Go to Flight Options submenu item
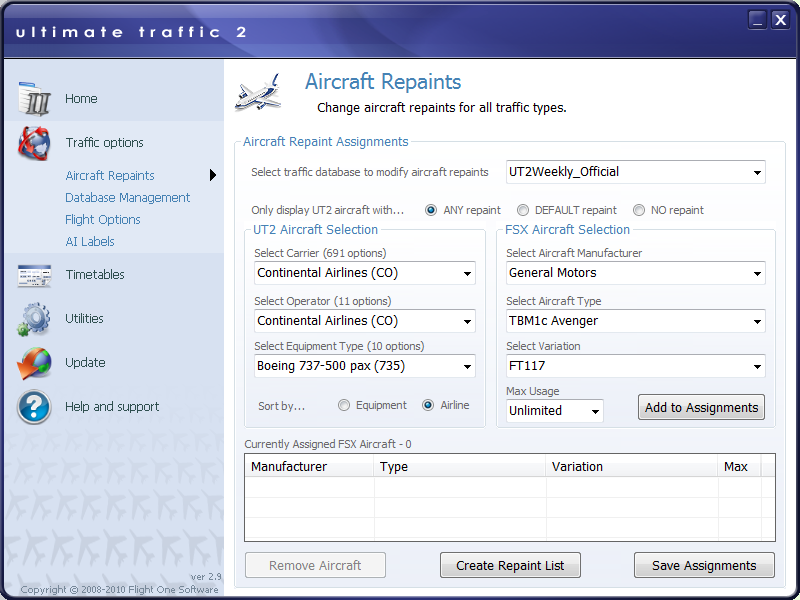The width and height of the screenshot is (800, 600). [103, 219]
